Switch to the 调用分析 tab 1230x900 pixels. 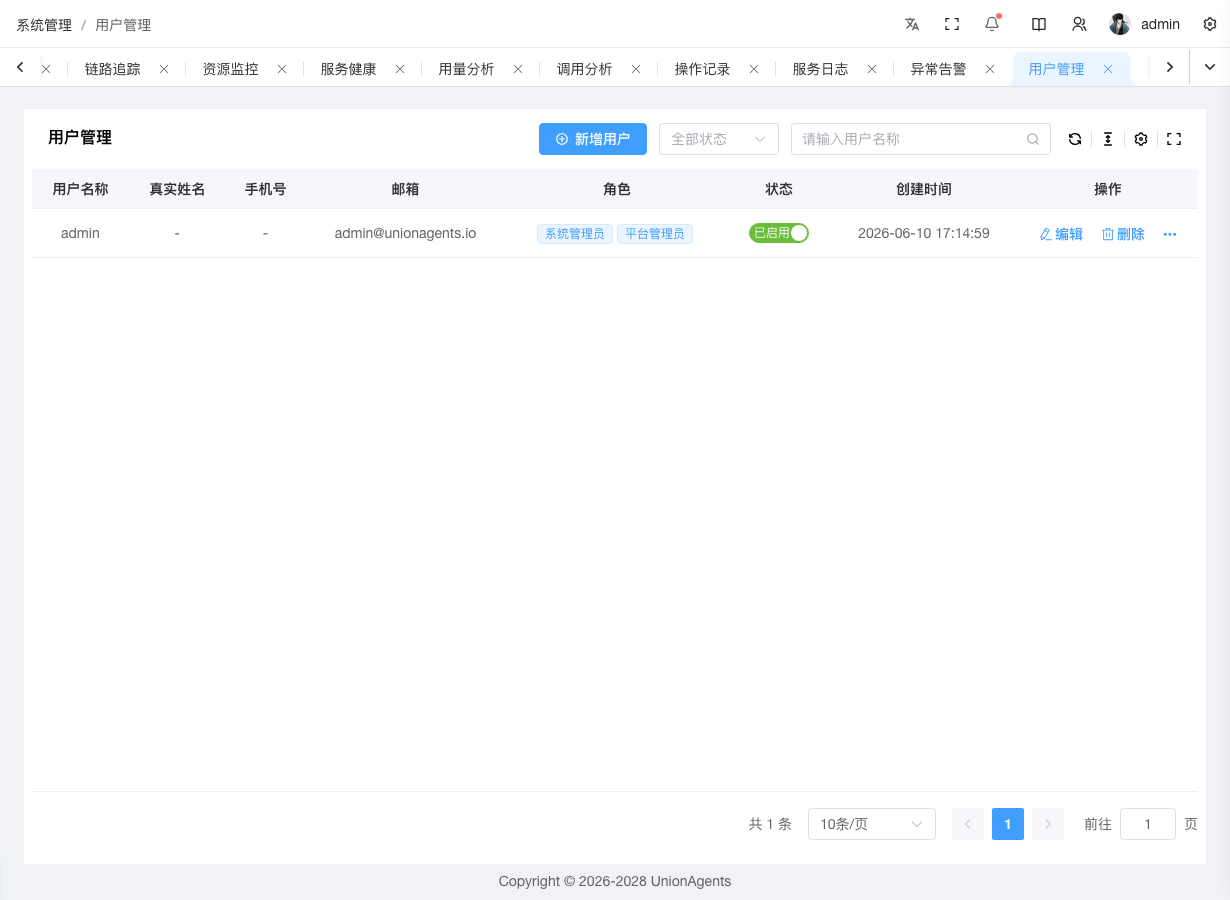point(584,69)
